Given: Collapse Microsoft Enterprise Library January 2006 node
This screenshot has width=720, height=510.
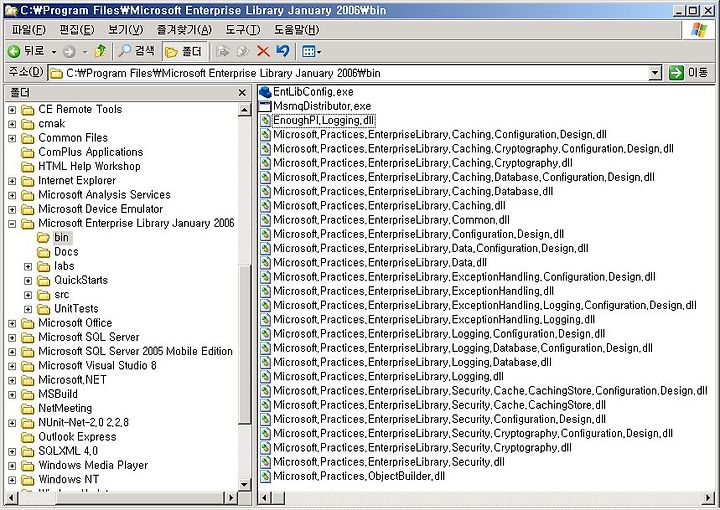Looking at the screenshot, I should tap(12, 224).
